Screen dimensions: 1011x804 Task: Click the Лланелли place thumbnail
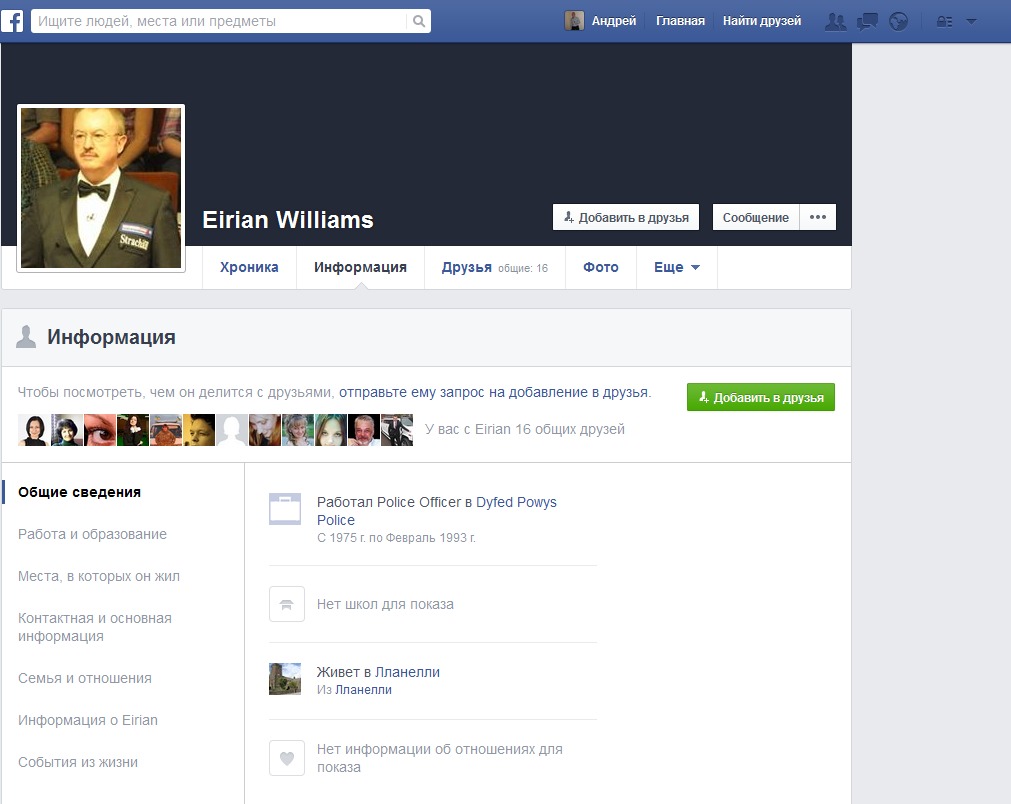(285, 679)
